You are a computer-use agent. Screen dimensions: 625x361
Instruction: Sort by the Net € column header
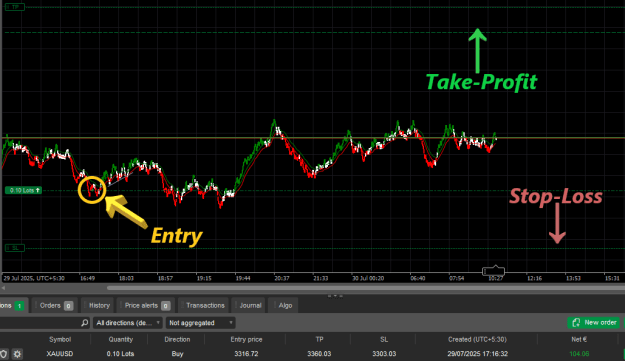click(579, 339)
